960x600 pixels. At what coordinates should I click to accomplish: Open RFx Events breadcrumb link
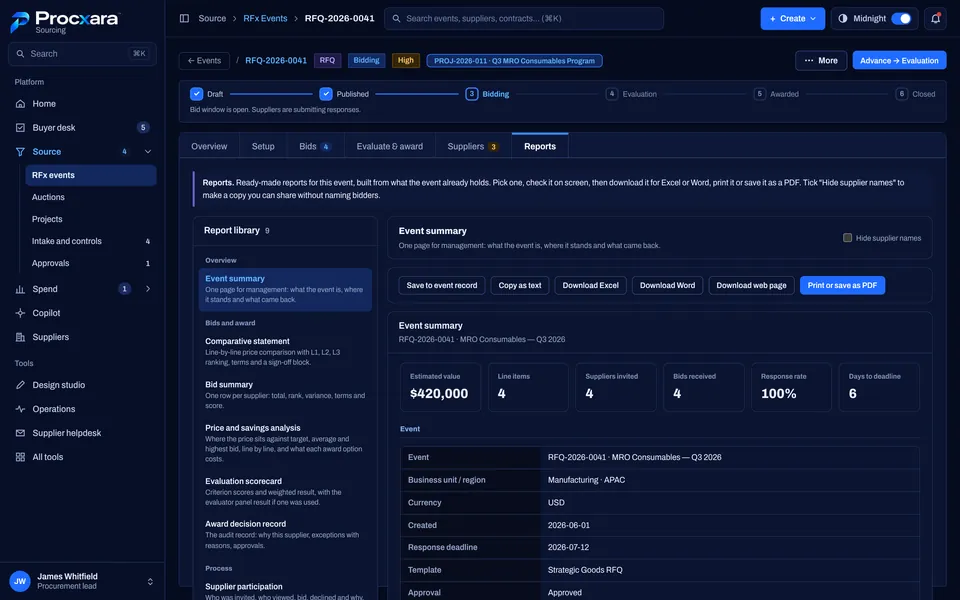(x=265, y=18)
